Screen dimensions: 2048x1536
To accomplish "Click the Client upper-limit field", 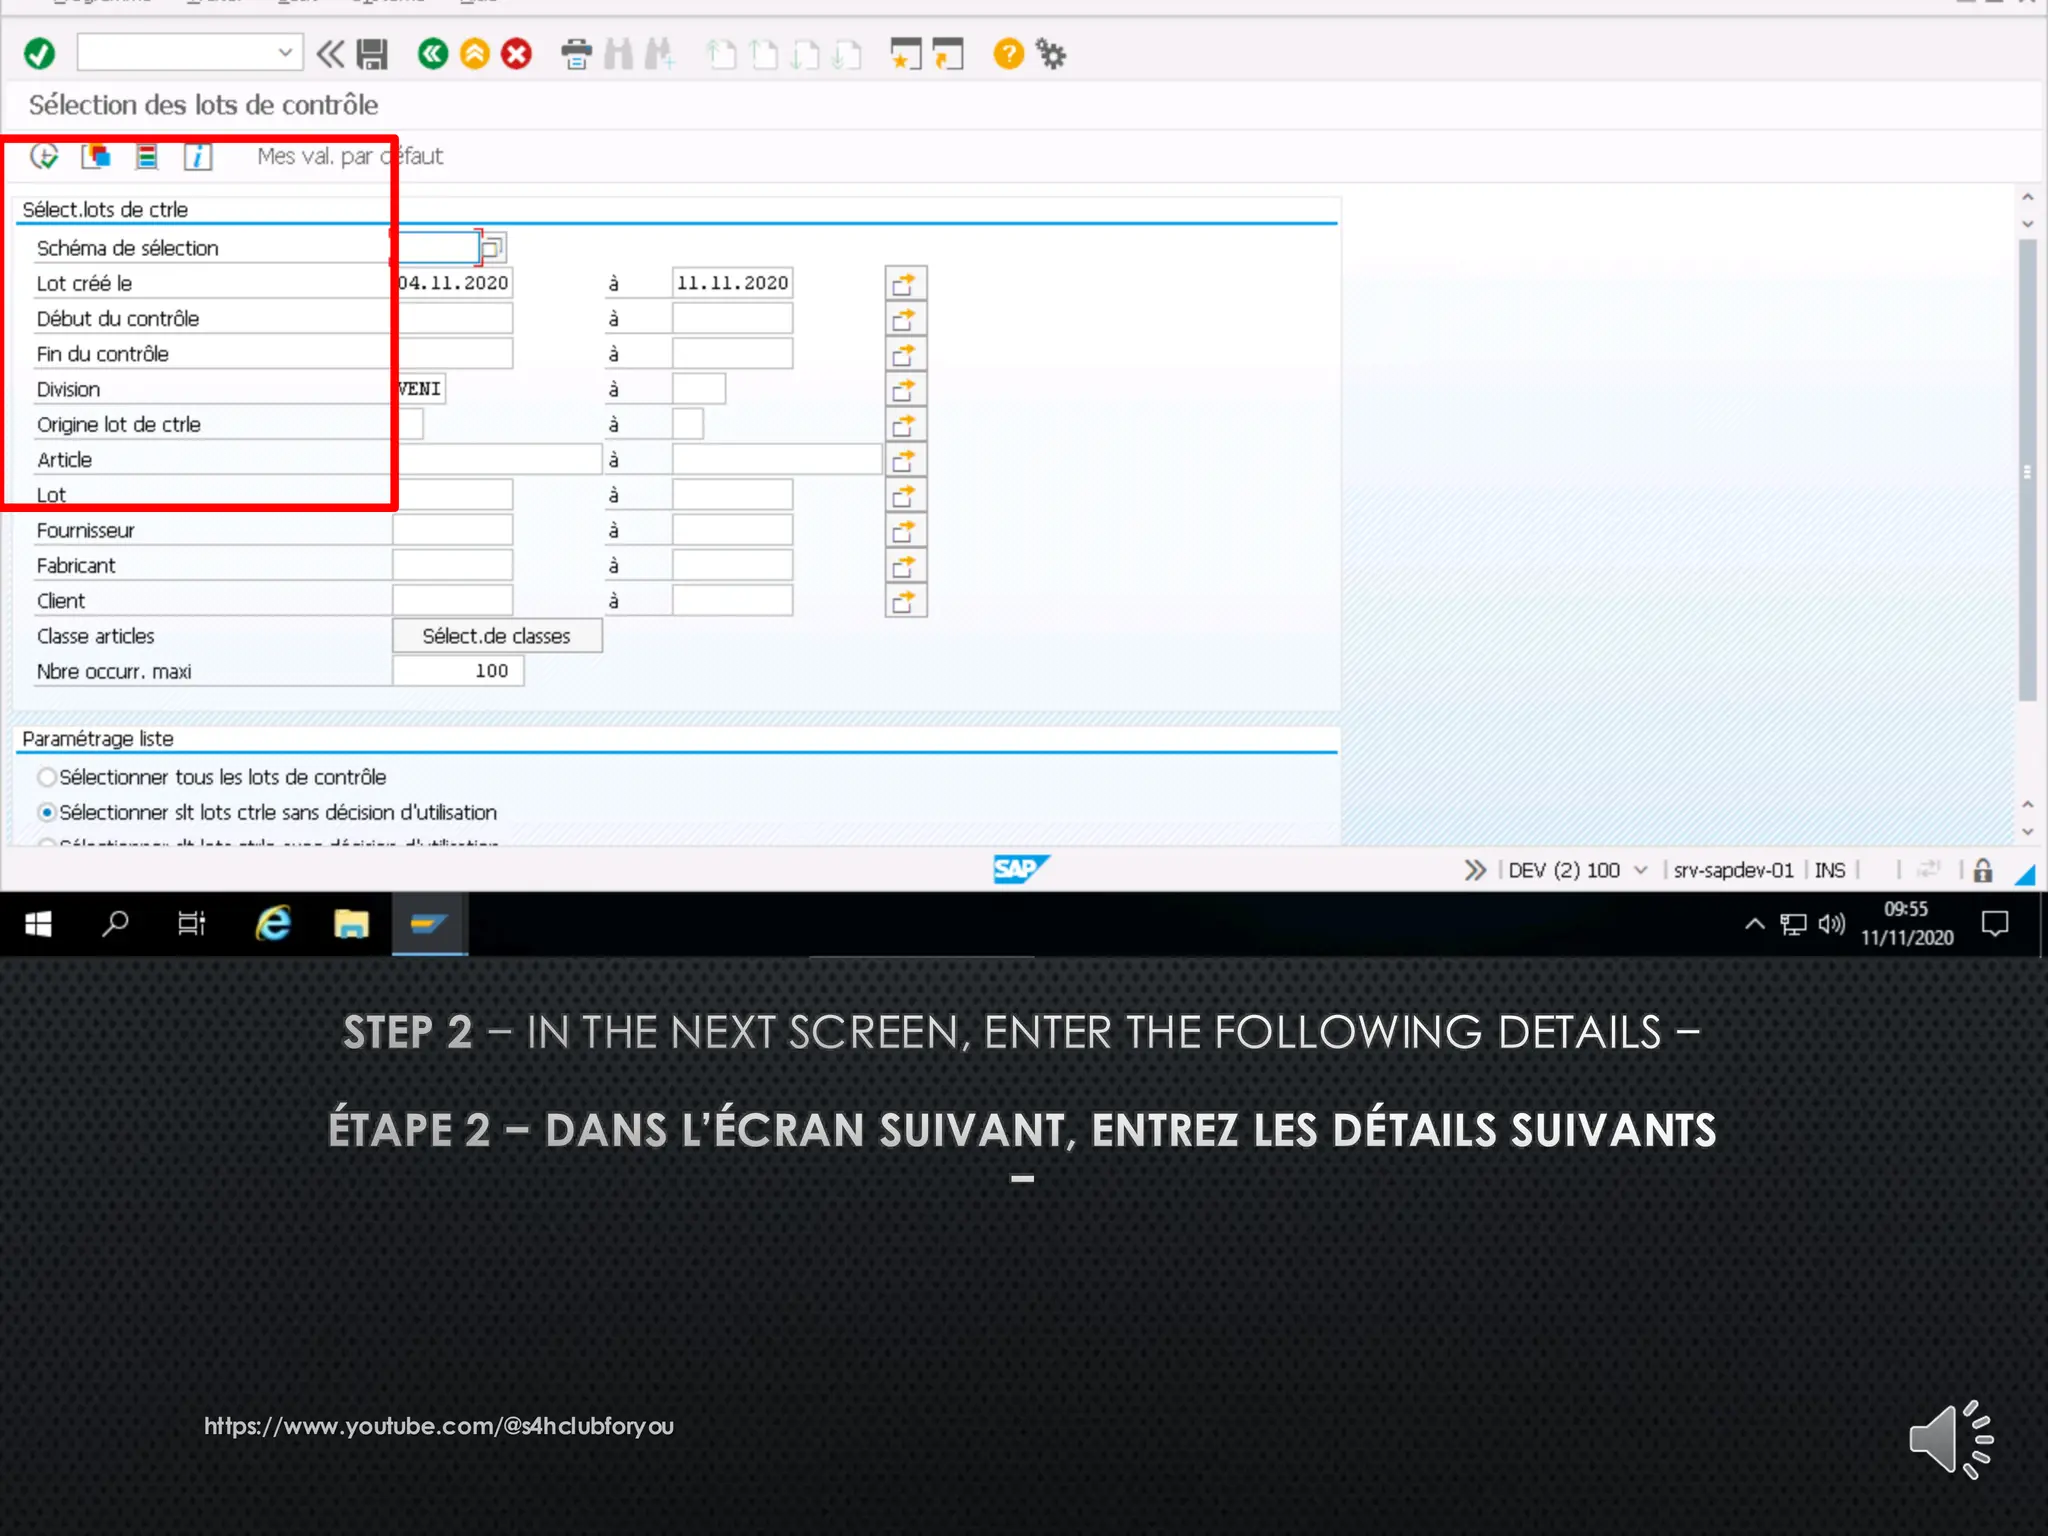I will (x=732, y=601).
